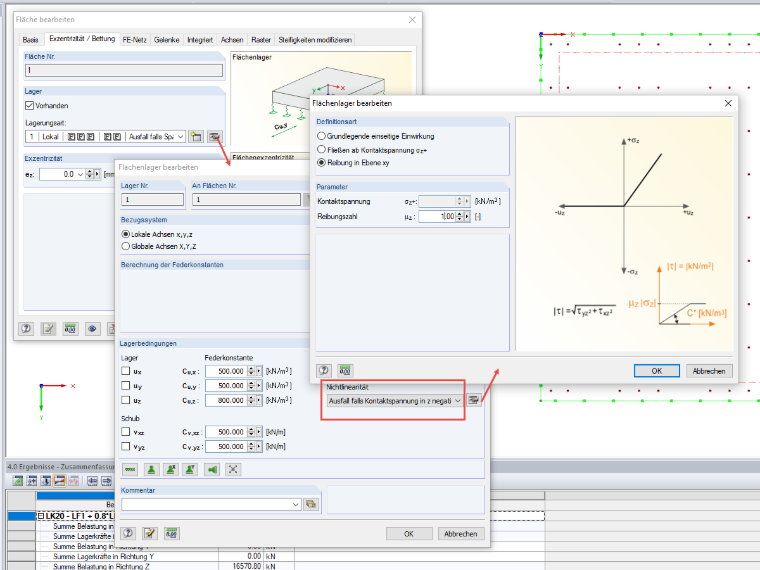Open the ez eccentricity value dropdown
760x570 pixels.
click(x=80, y=174)
